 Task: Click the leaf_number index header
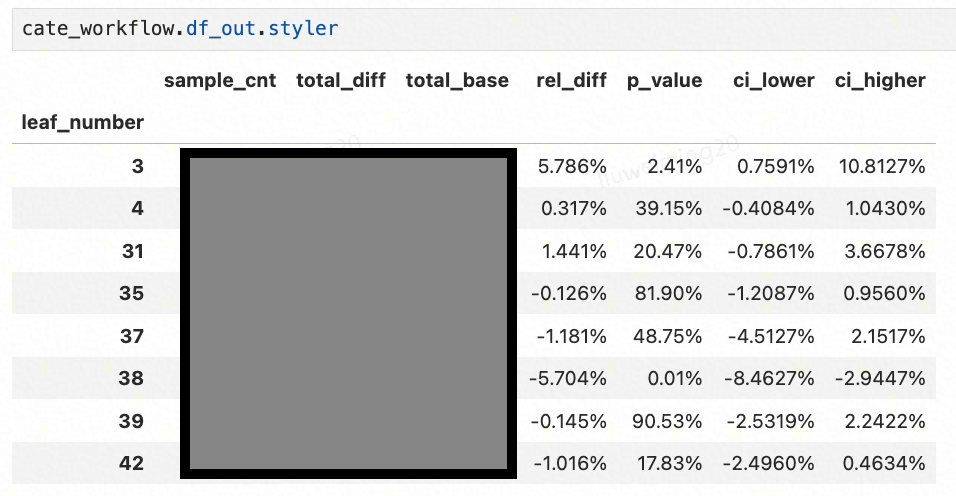82,123
